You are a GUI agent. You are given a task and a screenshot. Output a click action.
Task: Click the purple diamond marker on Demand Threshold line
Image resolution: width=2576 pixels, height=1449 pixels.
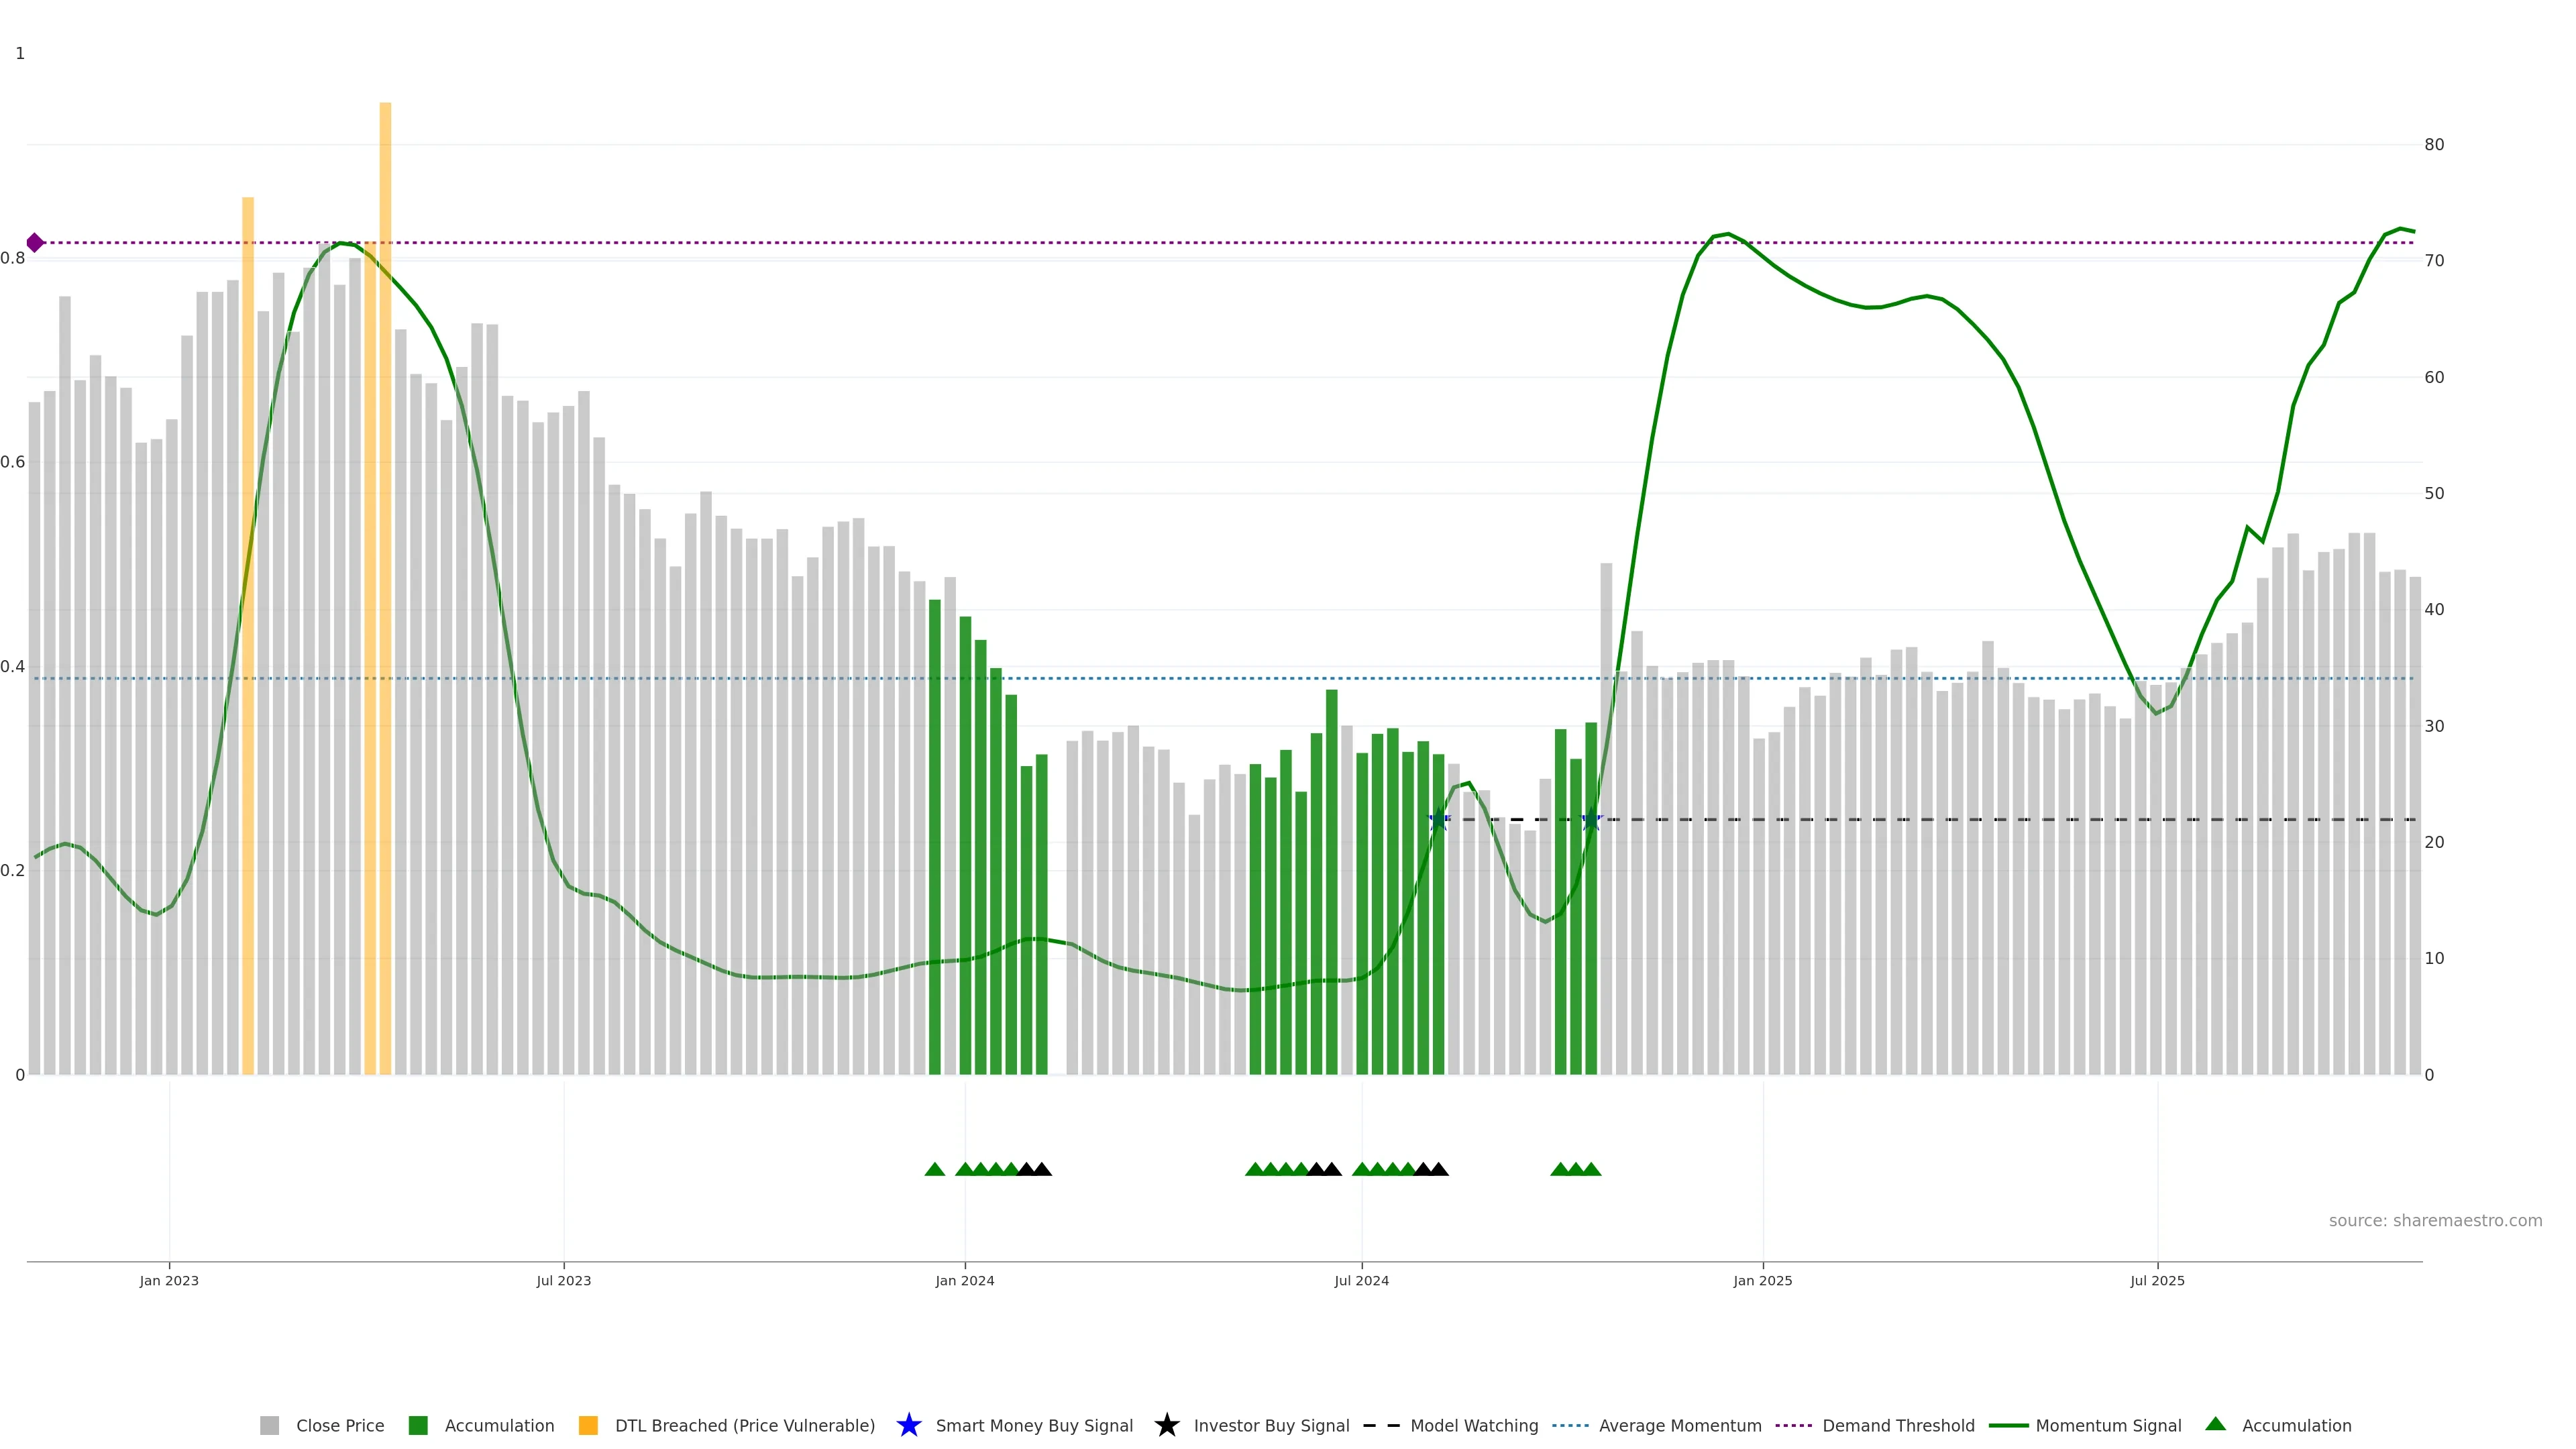pos(35,243)
